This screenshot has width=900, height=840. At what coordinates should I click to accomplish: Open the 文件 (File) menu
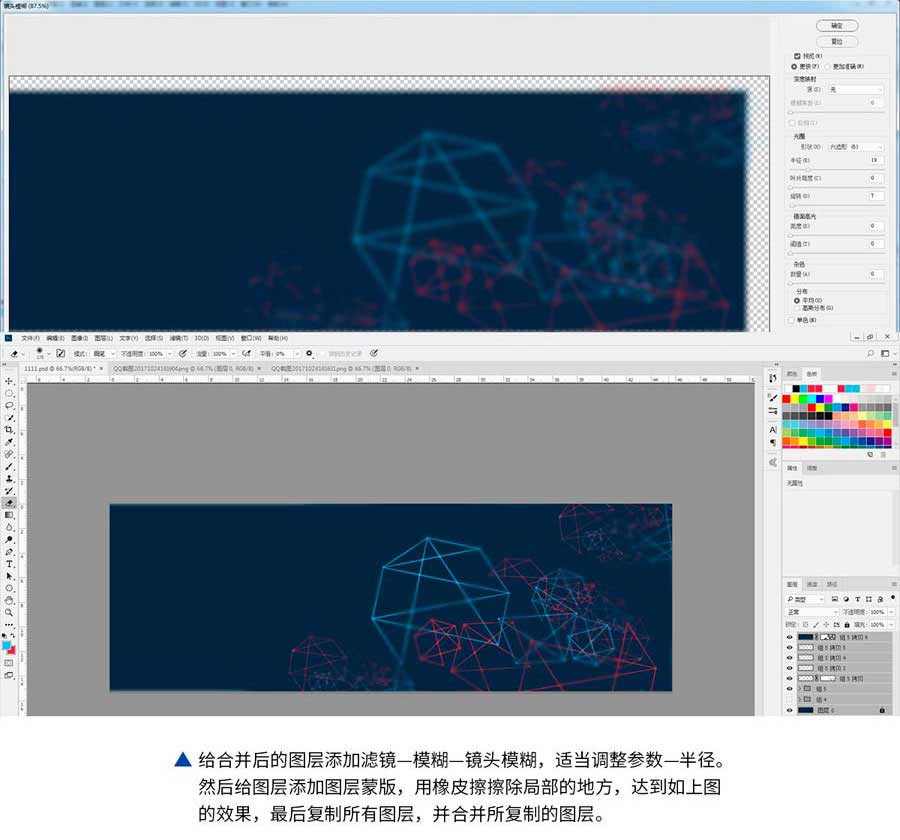click(30, 338)
